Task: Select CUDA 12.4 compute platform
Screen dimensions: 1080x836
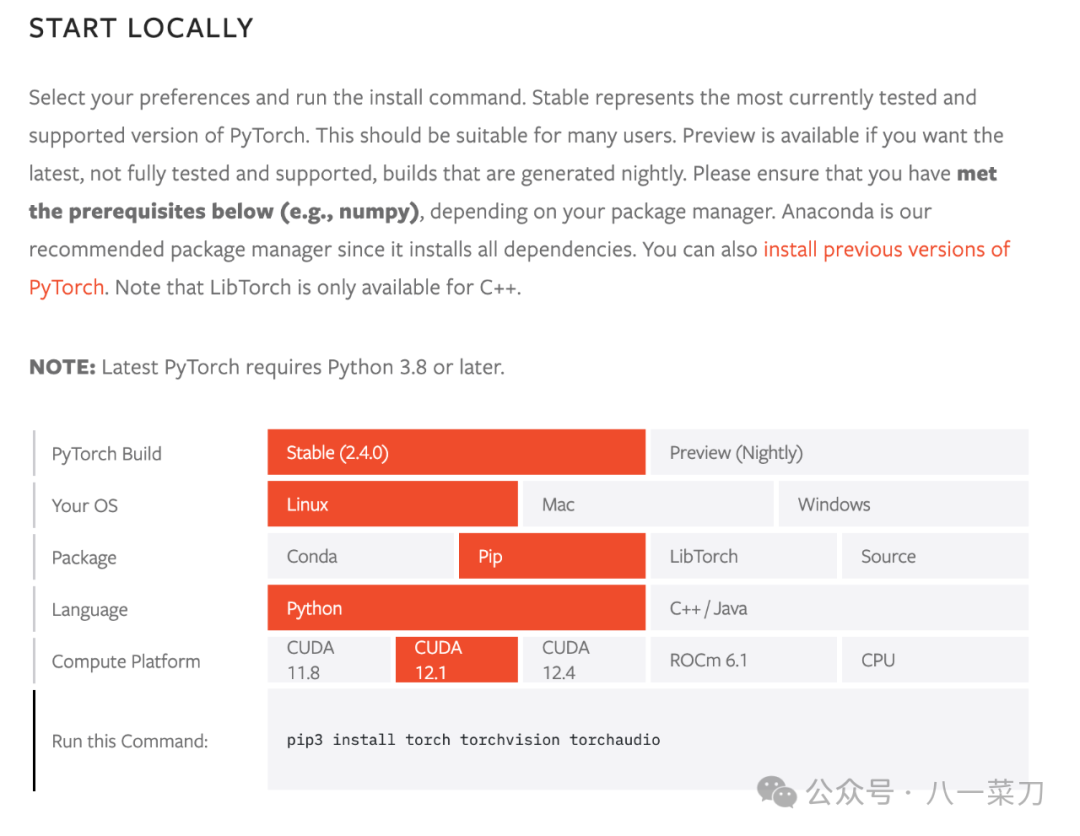Action: click(583, 660)
